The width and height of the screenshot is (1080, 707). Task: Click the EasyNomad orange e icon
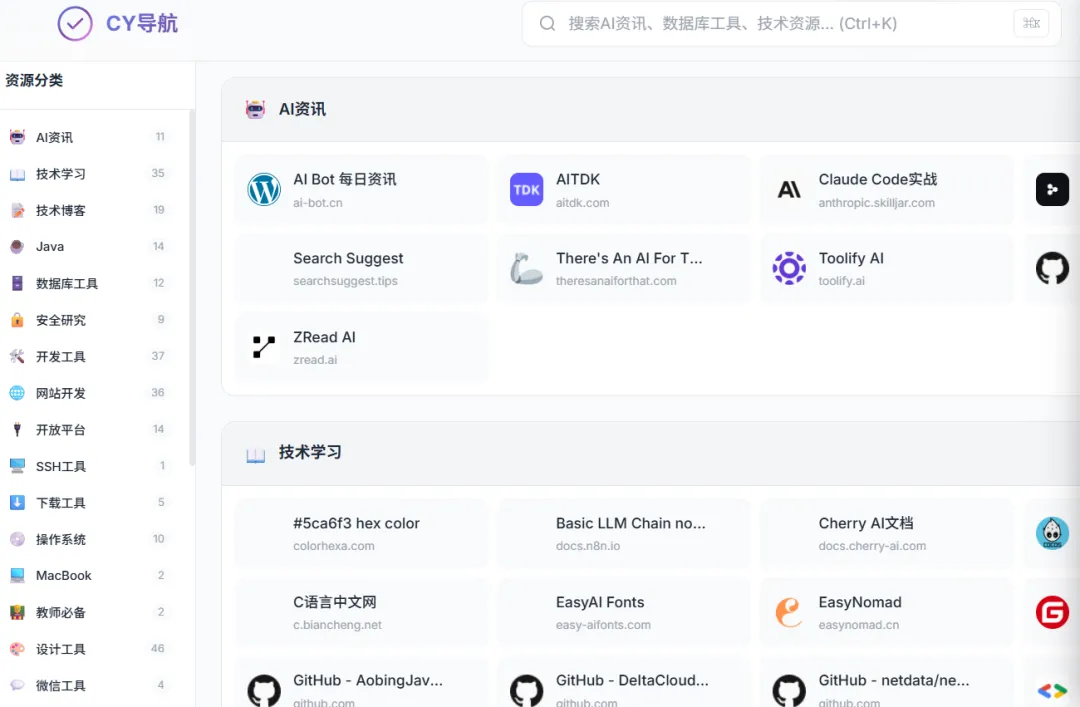point(789,613)
